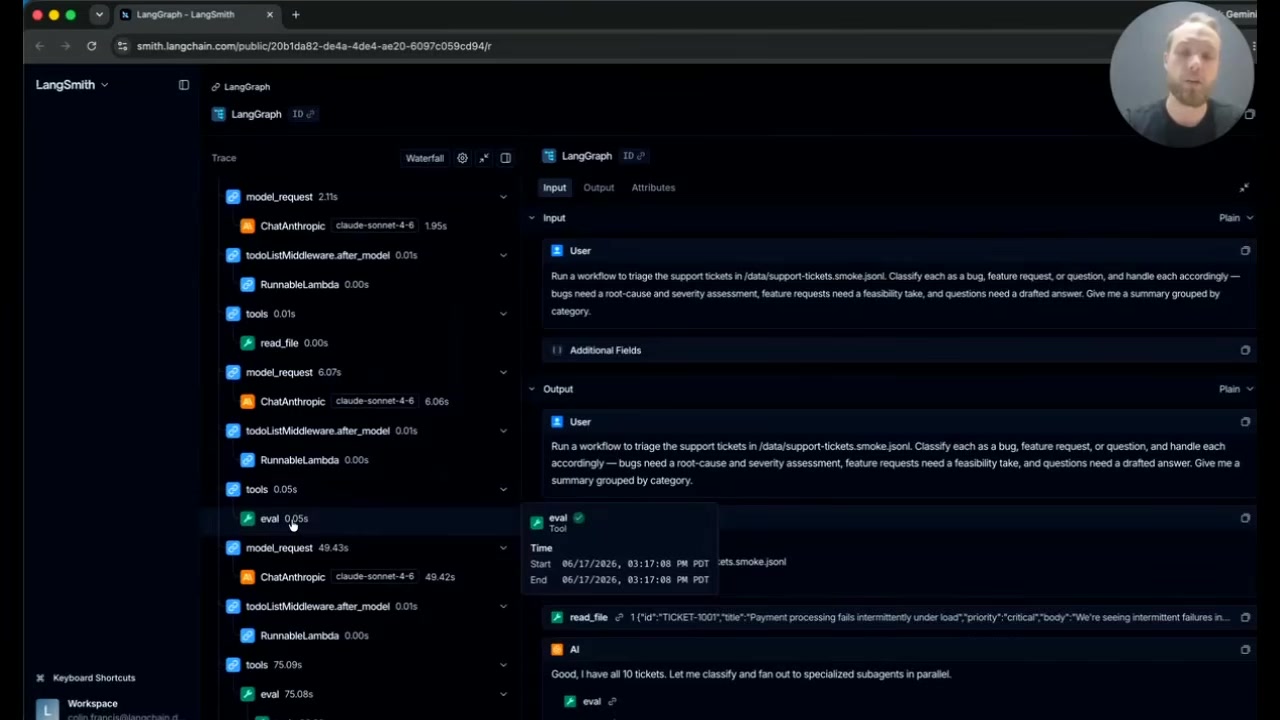Click the LangGraph breadcrumb link
Image resolution: width=1280 pixels, height=720 pixels.
click(x=247, y=87)
